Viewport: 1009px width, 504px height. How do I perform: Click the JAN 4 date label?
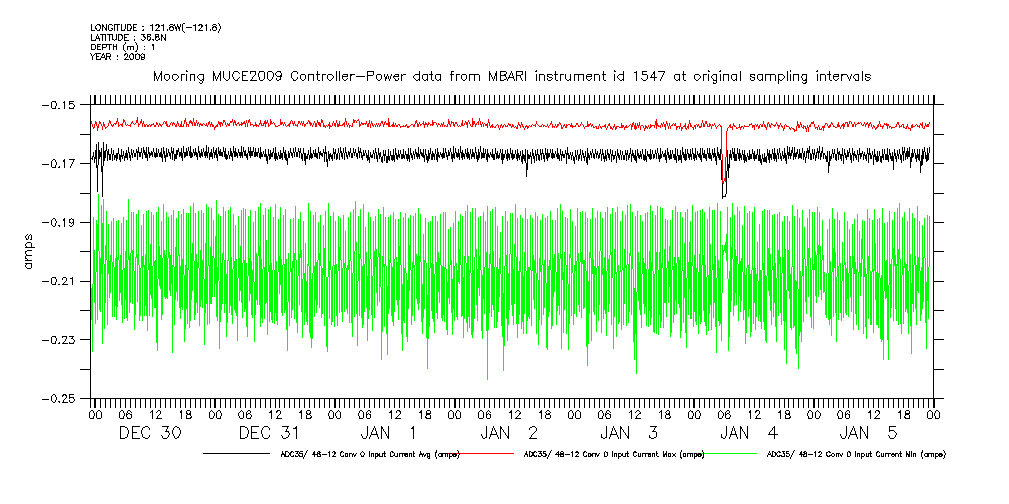point(750,433)
